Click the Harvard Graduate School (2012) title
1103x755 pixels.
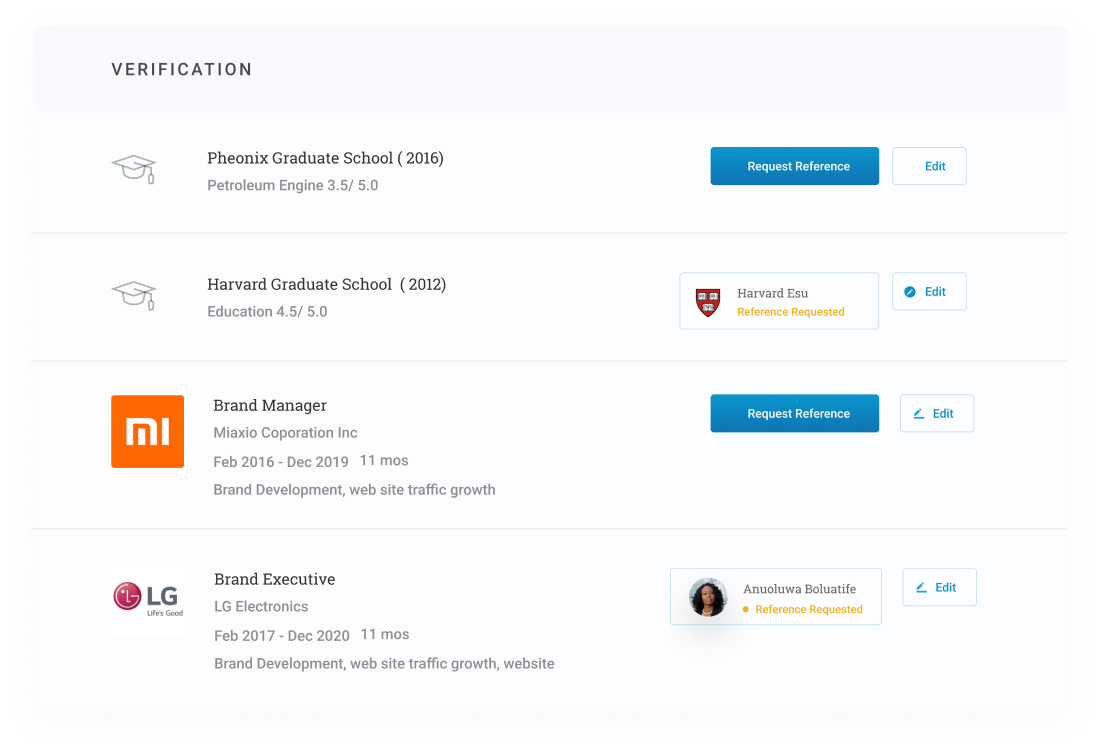[x=326, y=284]
